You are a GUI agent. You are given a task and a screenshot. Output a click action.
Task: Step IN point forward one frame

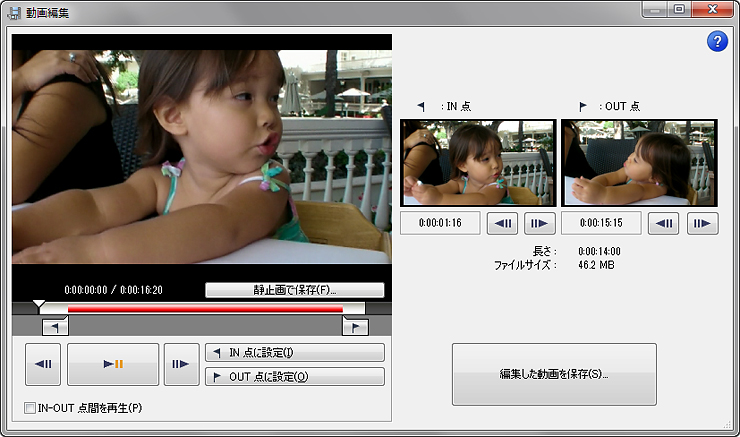pyautogui.click(x=540, y=223)
